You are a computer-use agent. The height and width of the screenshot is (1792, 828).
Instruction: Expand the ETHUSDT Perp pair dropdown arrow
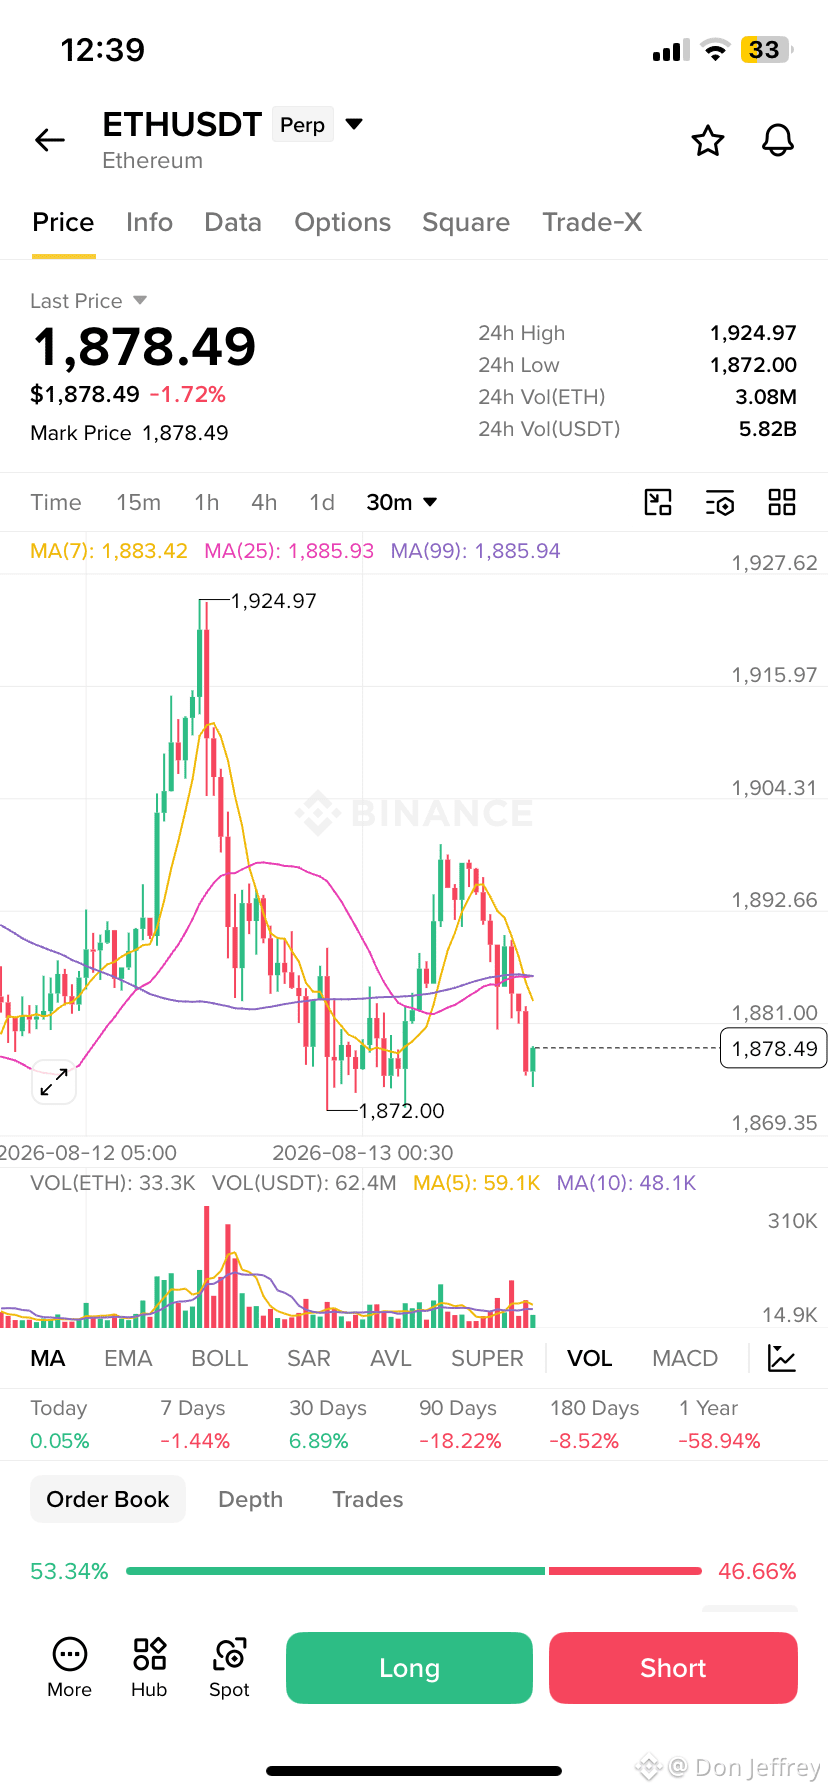point(354,124)
